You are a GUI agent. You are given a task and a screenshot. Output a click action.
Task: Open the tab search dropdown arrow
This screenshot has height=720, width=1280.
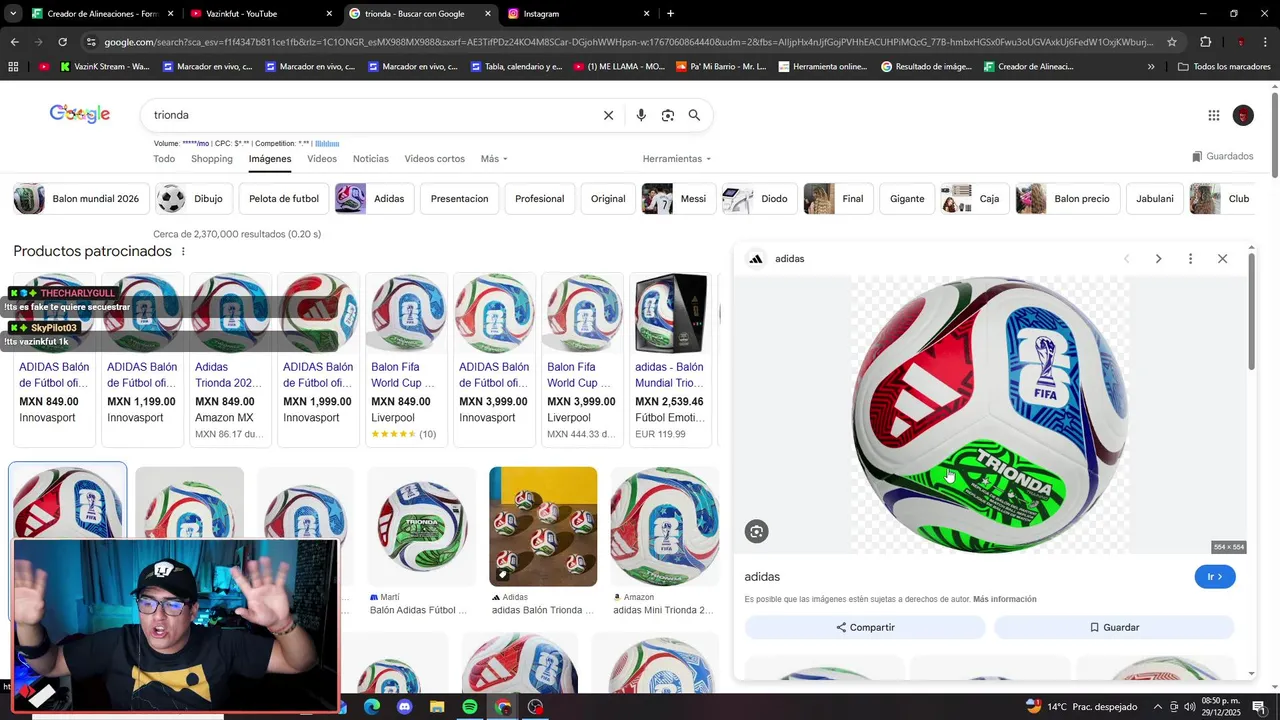tap(13, 14)
